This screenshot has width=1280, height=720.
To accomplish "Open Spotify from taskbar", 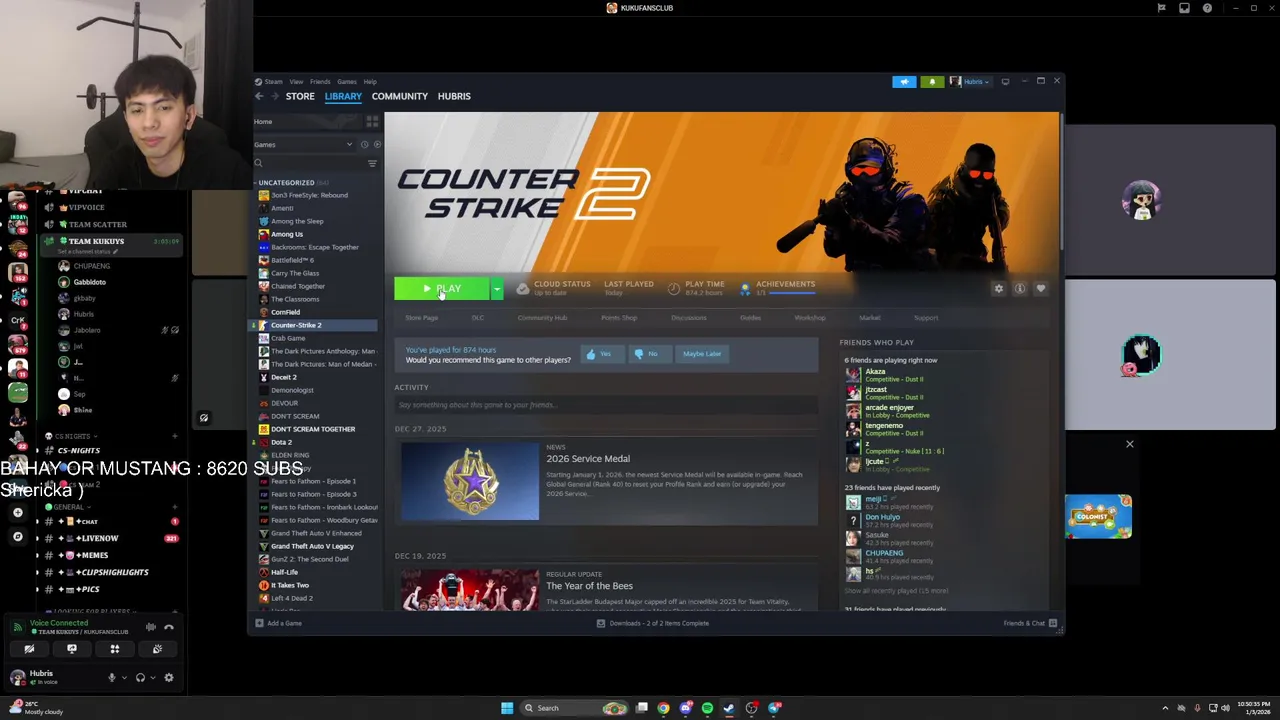I will tap(707, 708).
